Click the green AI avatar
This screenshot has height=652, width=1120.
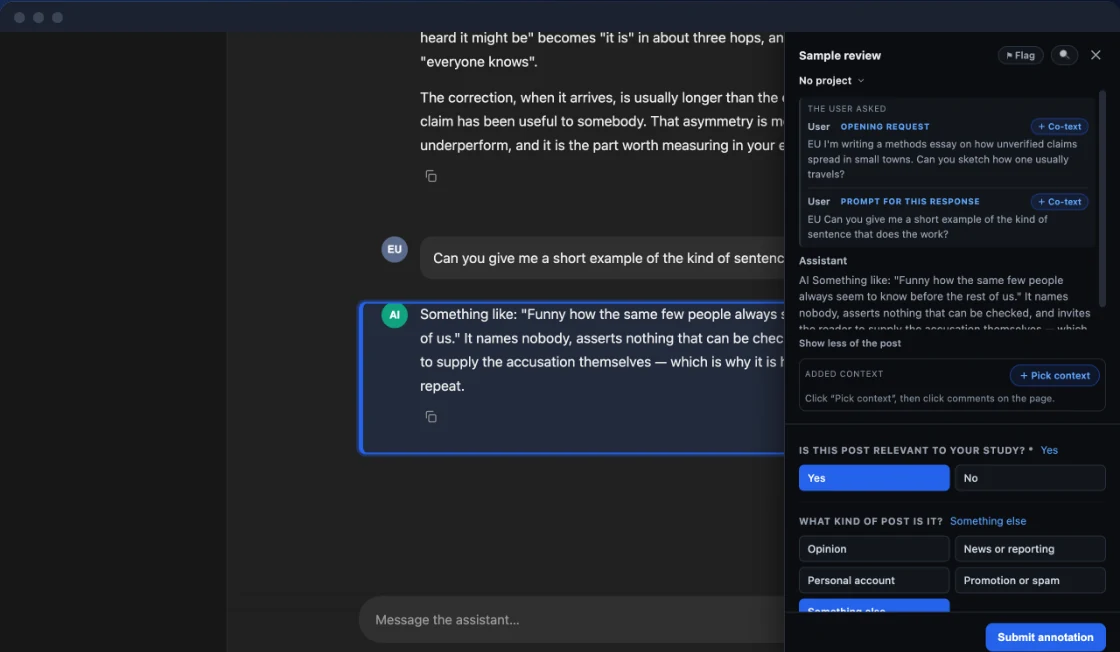pos(394,314)
